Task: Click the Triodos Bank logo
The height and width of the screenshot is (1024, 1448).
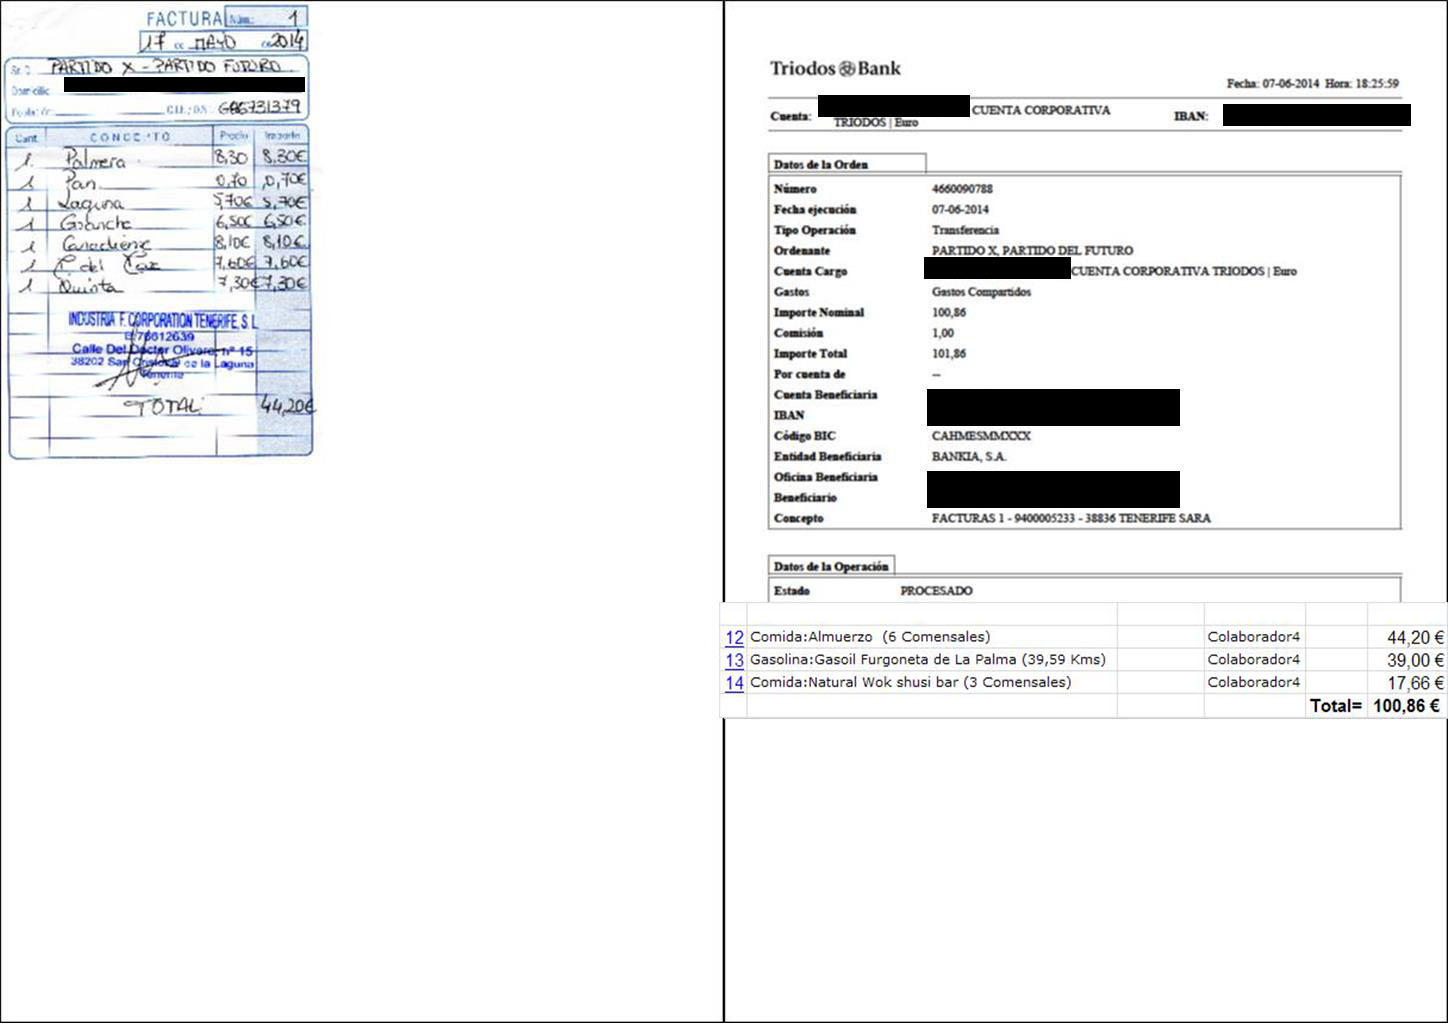Action: pyautogui.click(x=835, y=69)
